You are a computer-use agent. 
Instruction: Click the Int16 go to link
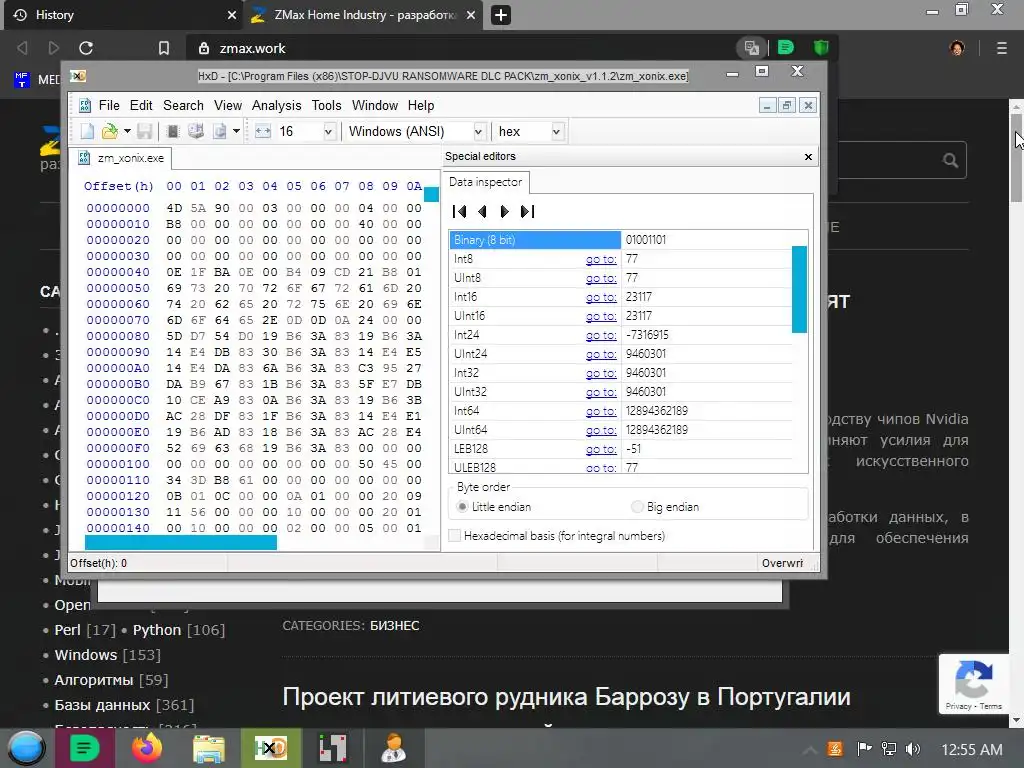pos(601,297)
